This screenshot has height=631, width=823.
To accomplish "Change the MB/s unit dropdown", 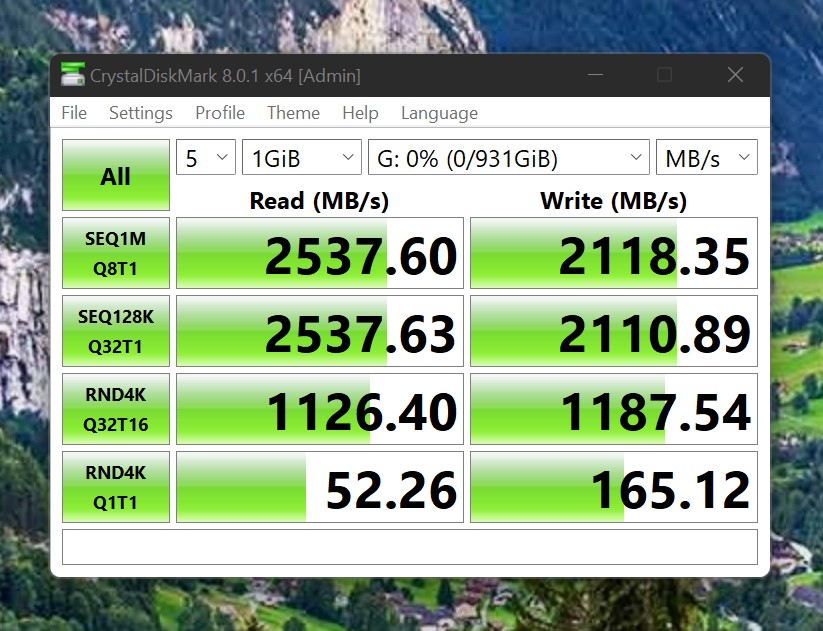I will pos(706,157).
